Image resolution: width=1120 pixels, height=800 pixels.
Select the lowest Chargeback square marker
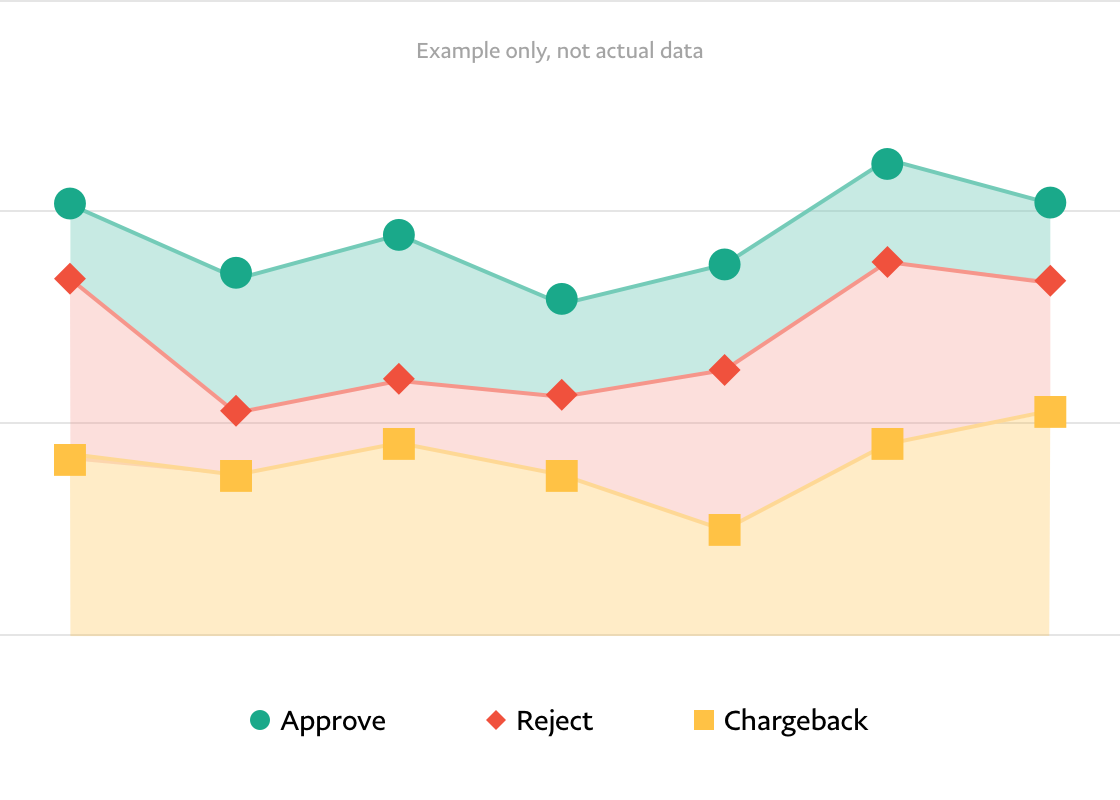[725, 530]
